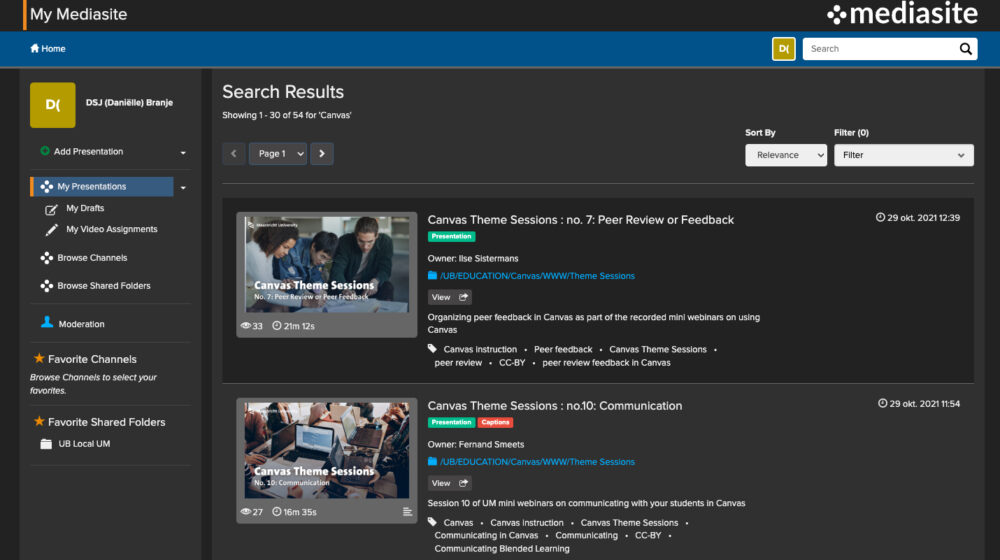Click the 'CC-BY' tag on Peer Review result
Screen dimensions: 1000x560
(x=512, y=362)
